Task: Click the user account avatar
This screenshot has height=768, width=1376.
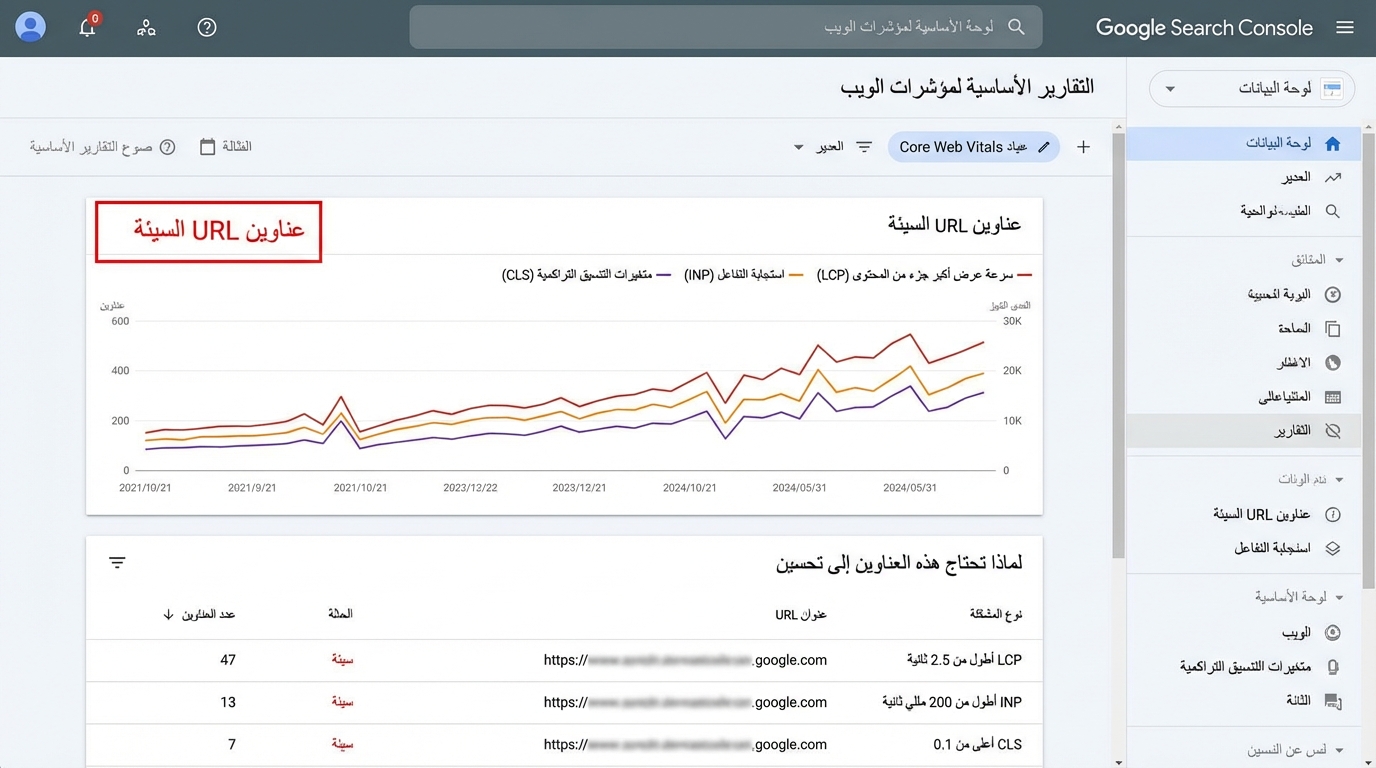Action: (x=31, y=27)
